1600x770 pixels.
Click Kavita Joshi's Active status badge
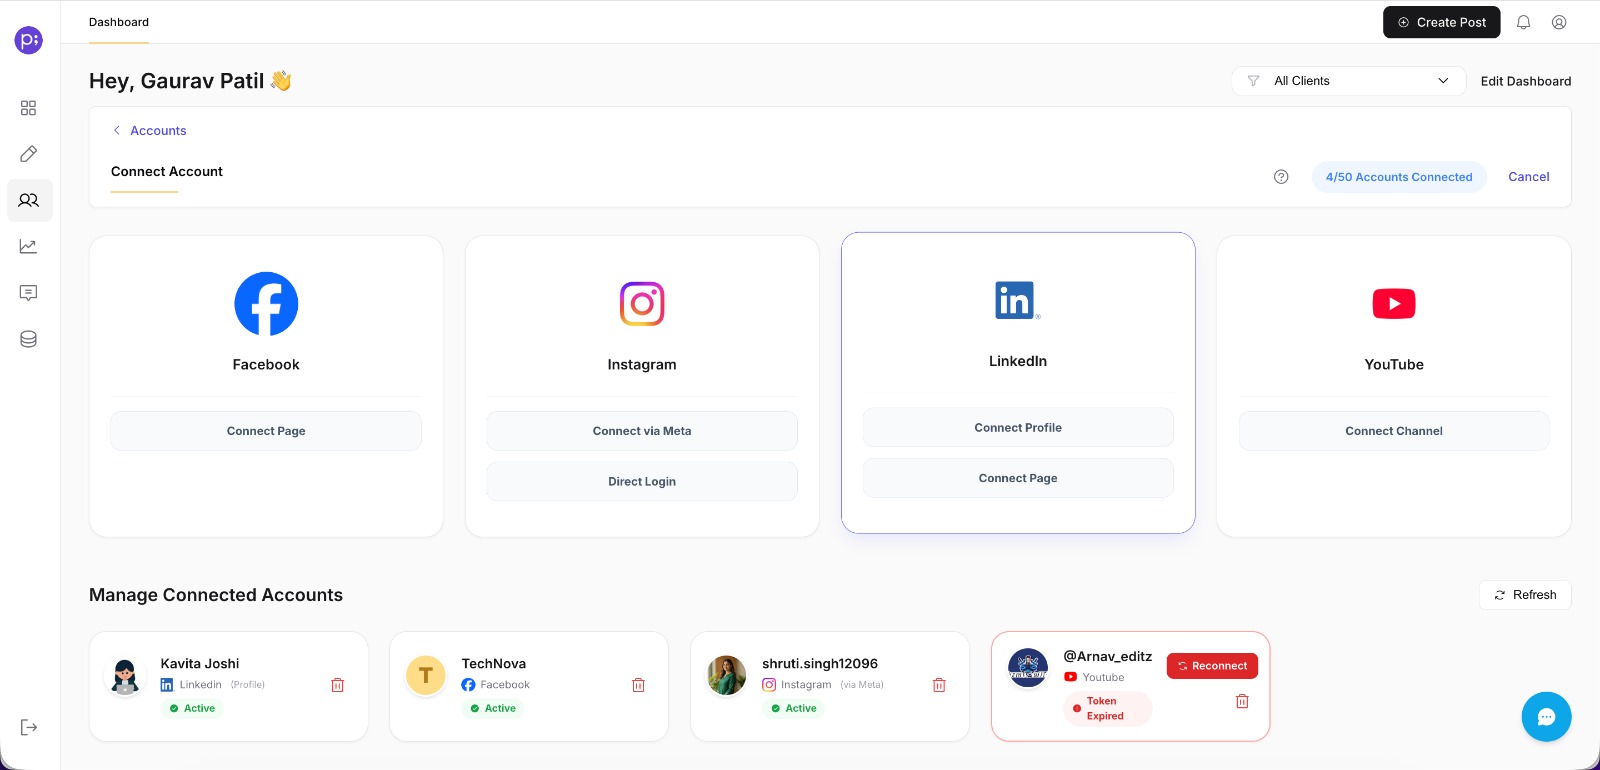(192, 708)
